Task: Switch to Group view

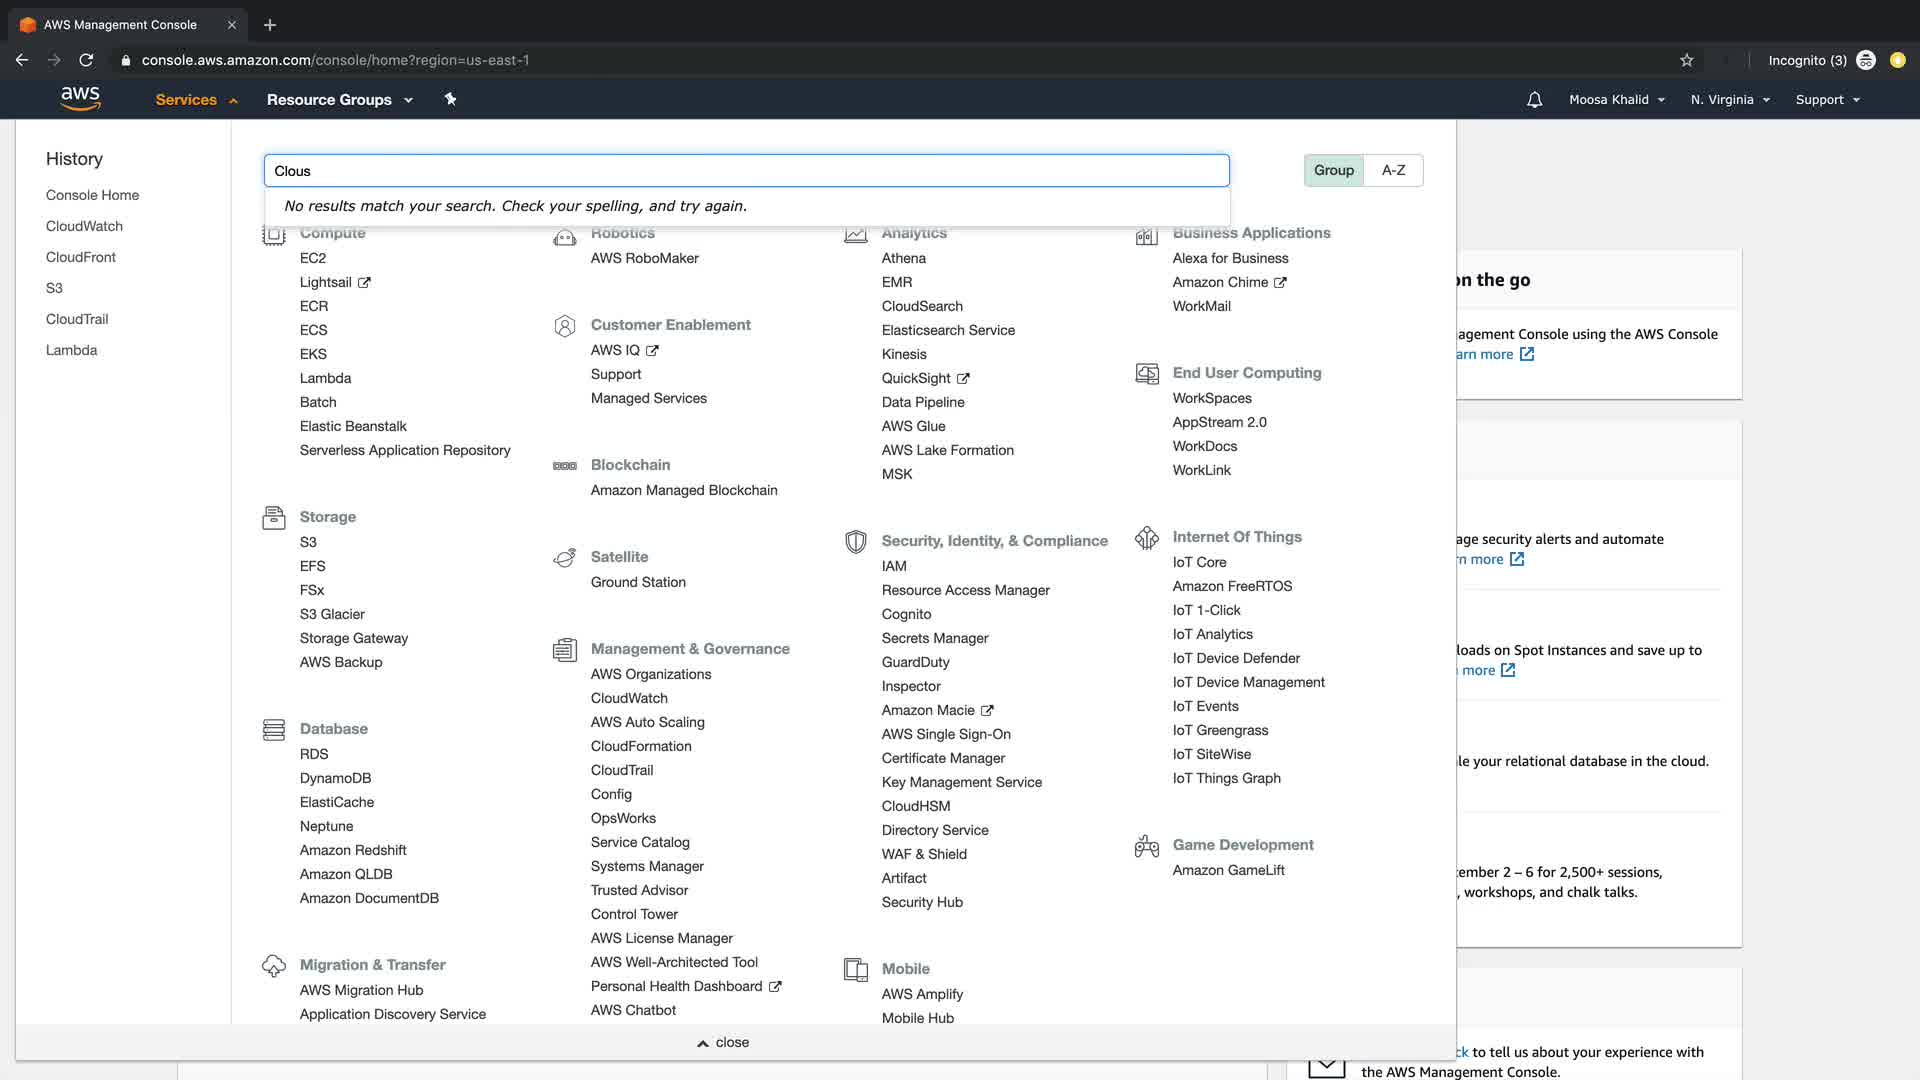Action: pyautogui.click(x=1333, y=170)
